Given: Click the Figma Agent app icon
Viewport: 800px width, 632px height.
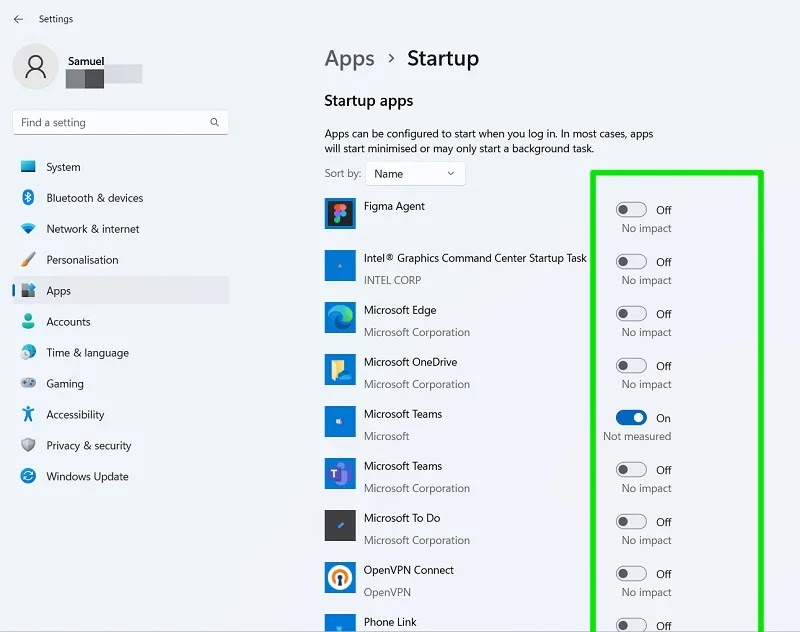Looking at the screenshot, I should [x=340, y=214].
